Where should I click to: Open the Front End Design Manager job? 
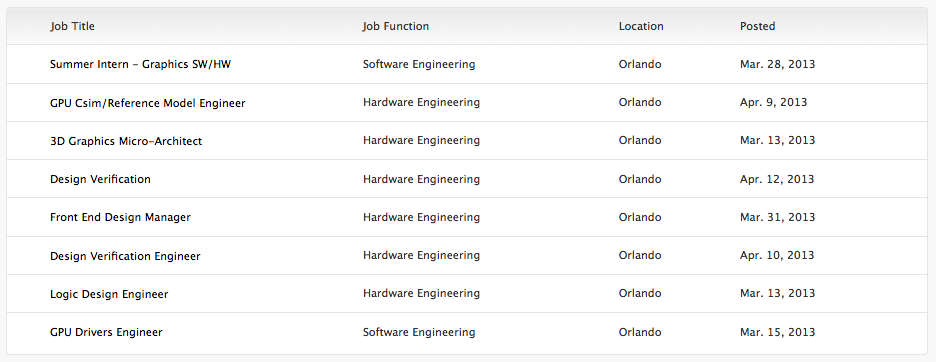click(x=121, y=217)
